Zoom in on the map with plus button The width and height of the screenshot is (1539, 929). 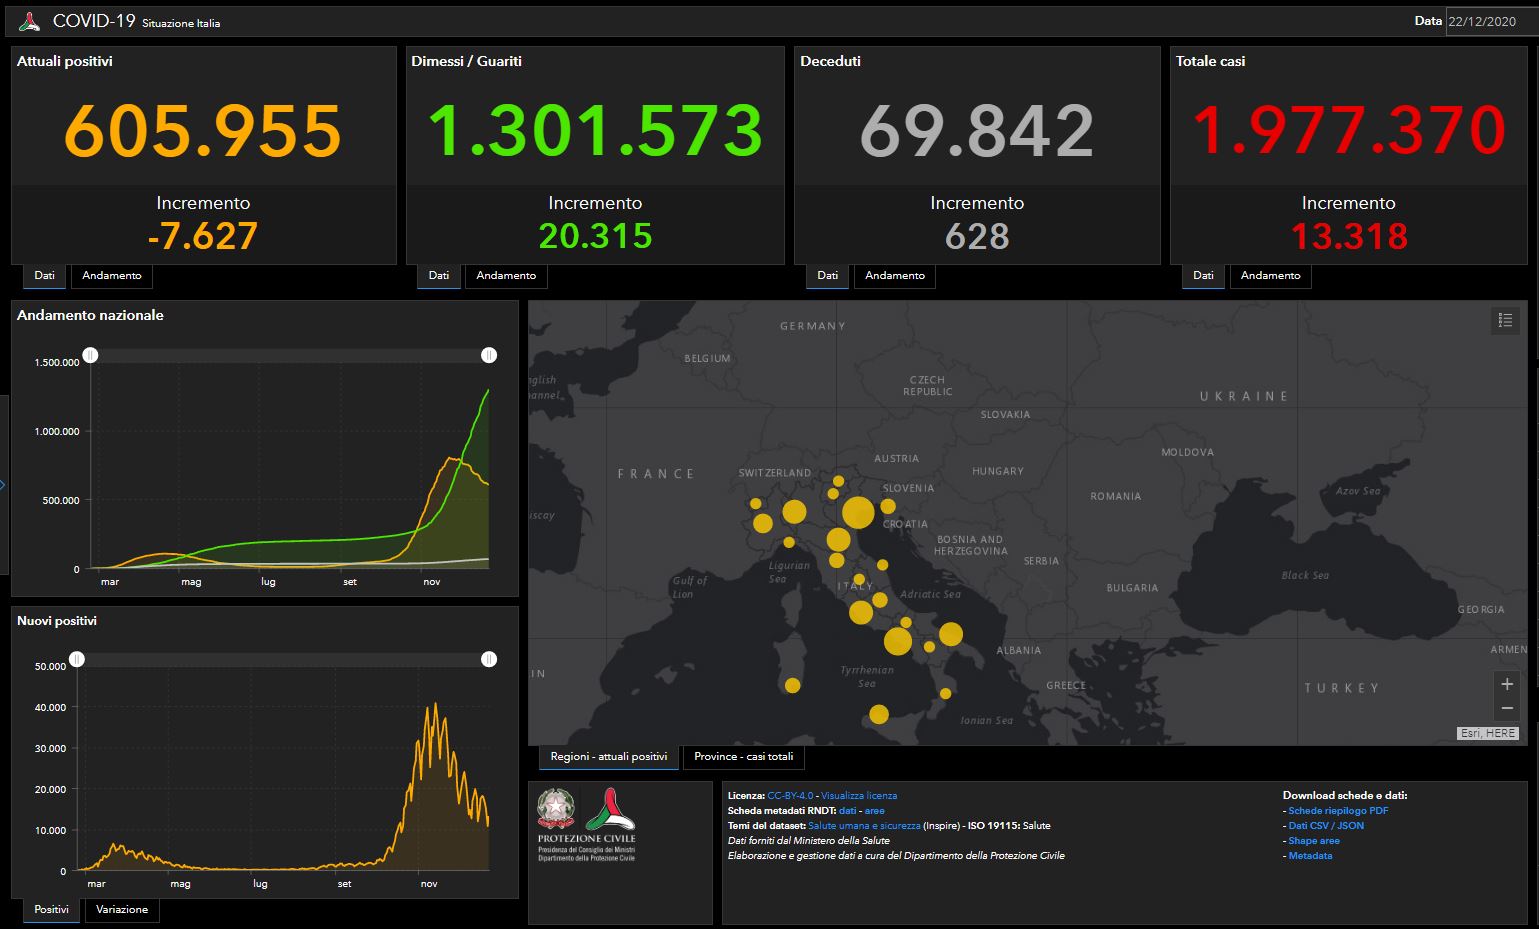coord(1507,684)
